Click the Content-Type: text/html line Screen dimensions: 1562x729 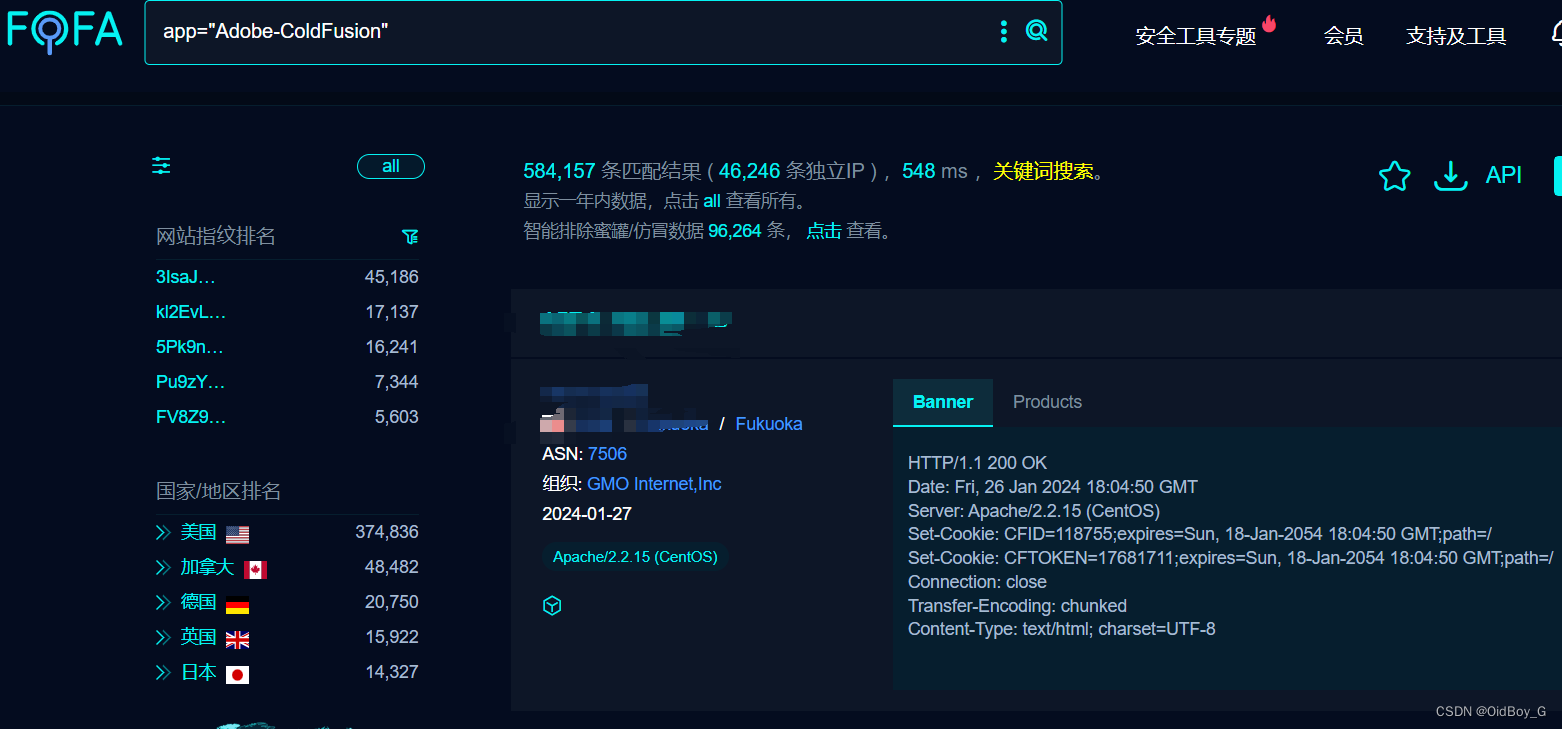[x=1062, y=629]
